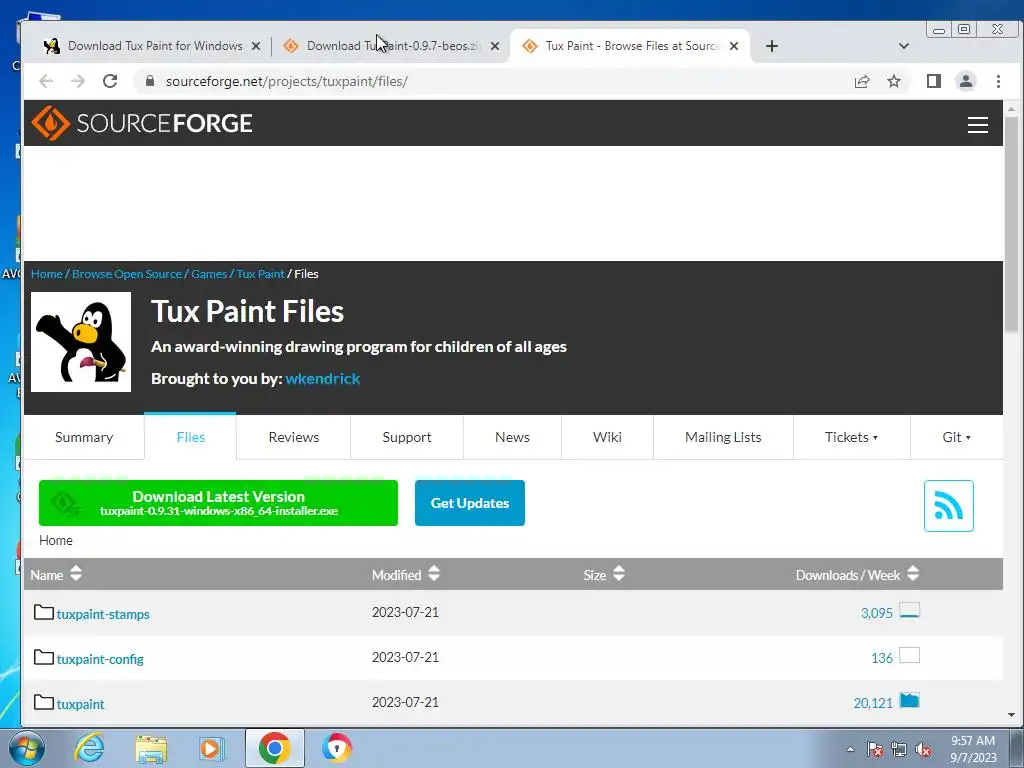1024x768 pixels.
Task: Sort files by Size arrows
Action: (618, 574)
